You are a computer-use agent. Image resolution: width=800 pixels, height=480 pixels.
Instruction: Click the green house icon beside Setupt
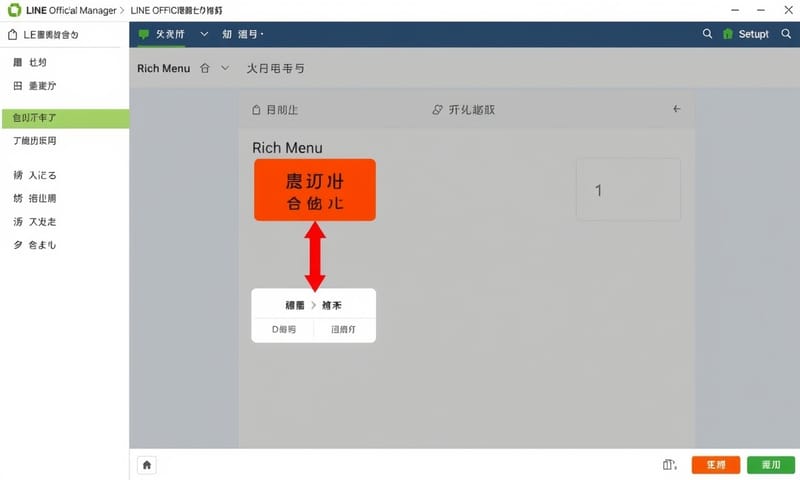tap(728, 34)
